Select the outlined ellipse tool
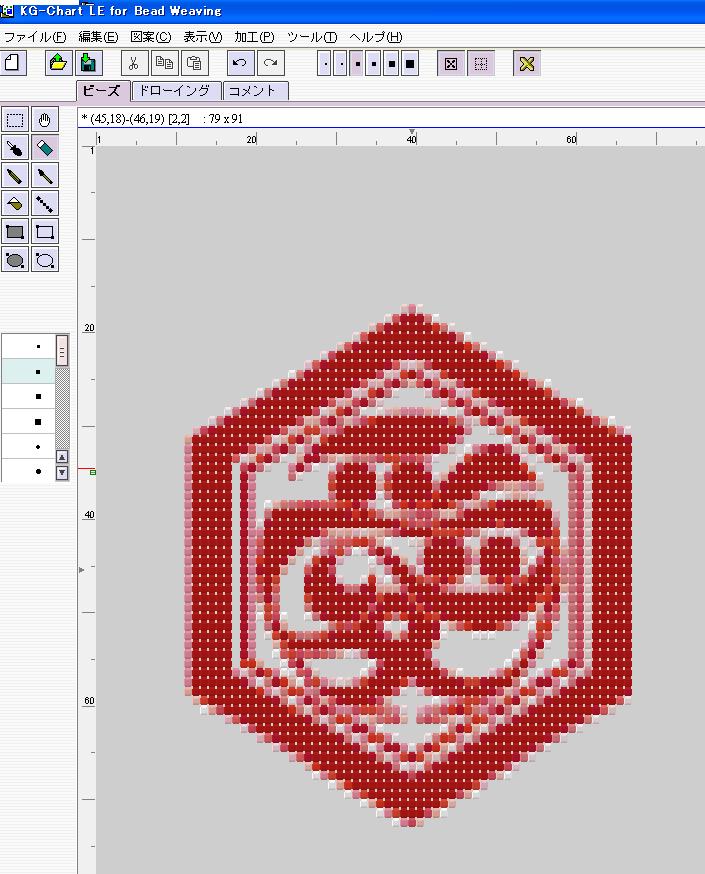 tap(45, 260)
